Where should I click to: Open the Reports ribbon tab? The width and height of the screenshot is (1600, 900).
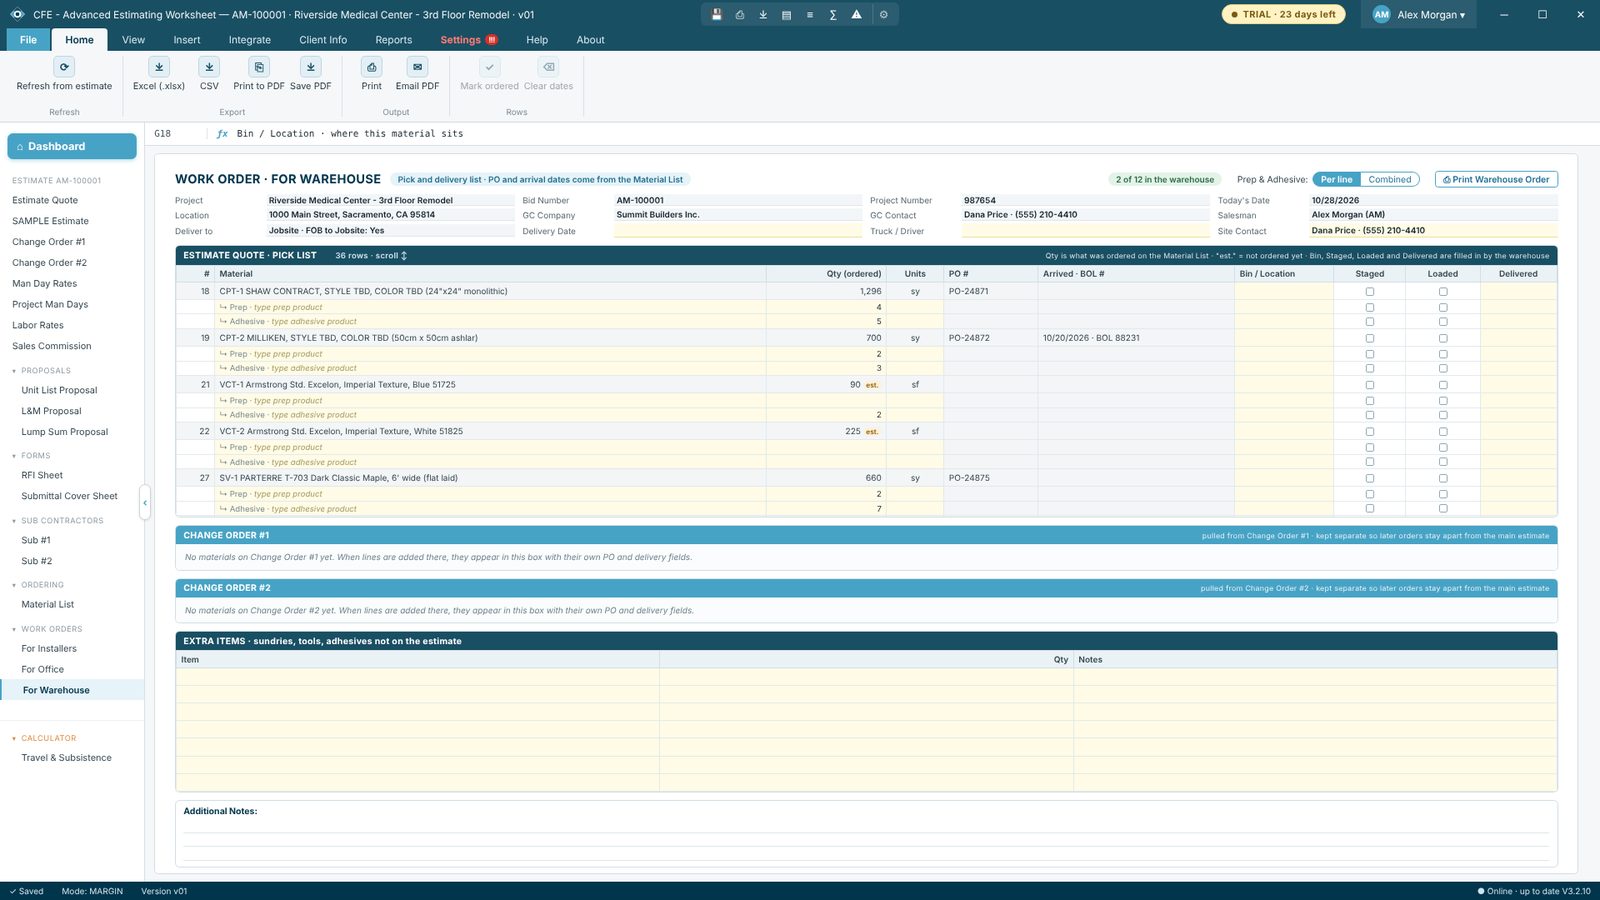394,40
